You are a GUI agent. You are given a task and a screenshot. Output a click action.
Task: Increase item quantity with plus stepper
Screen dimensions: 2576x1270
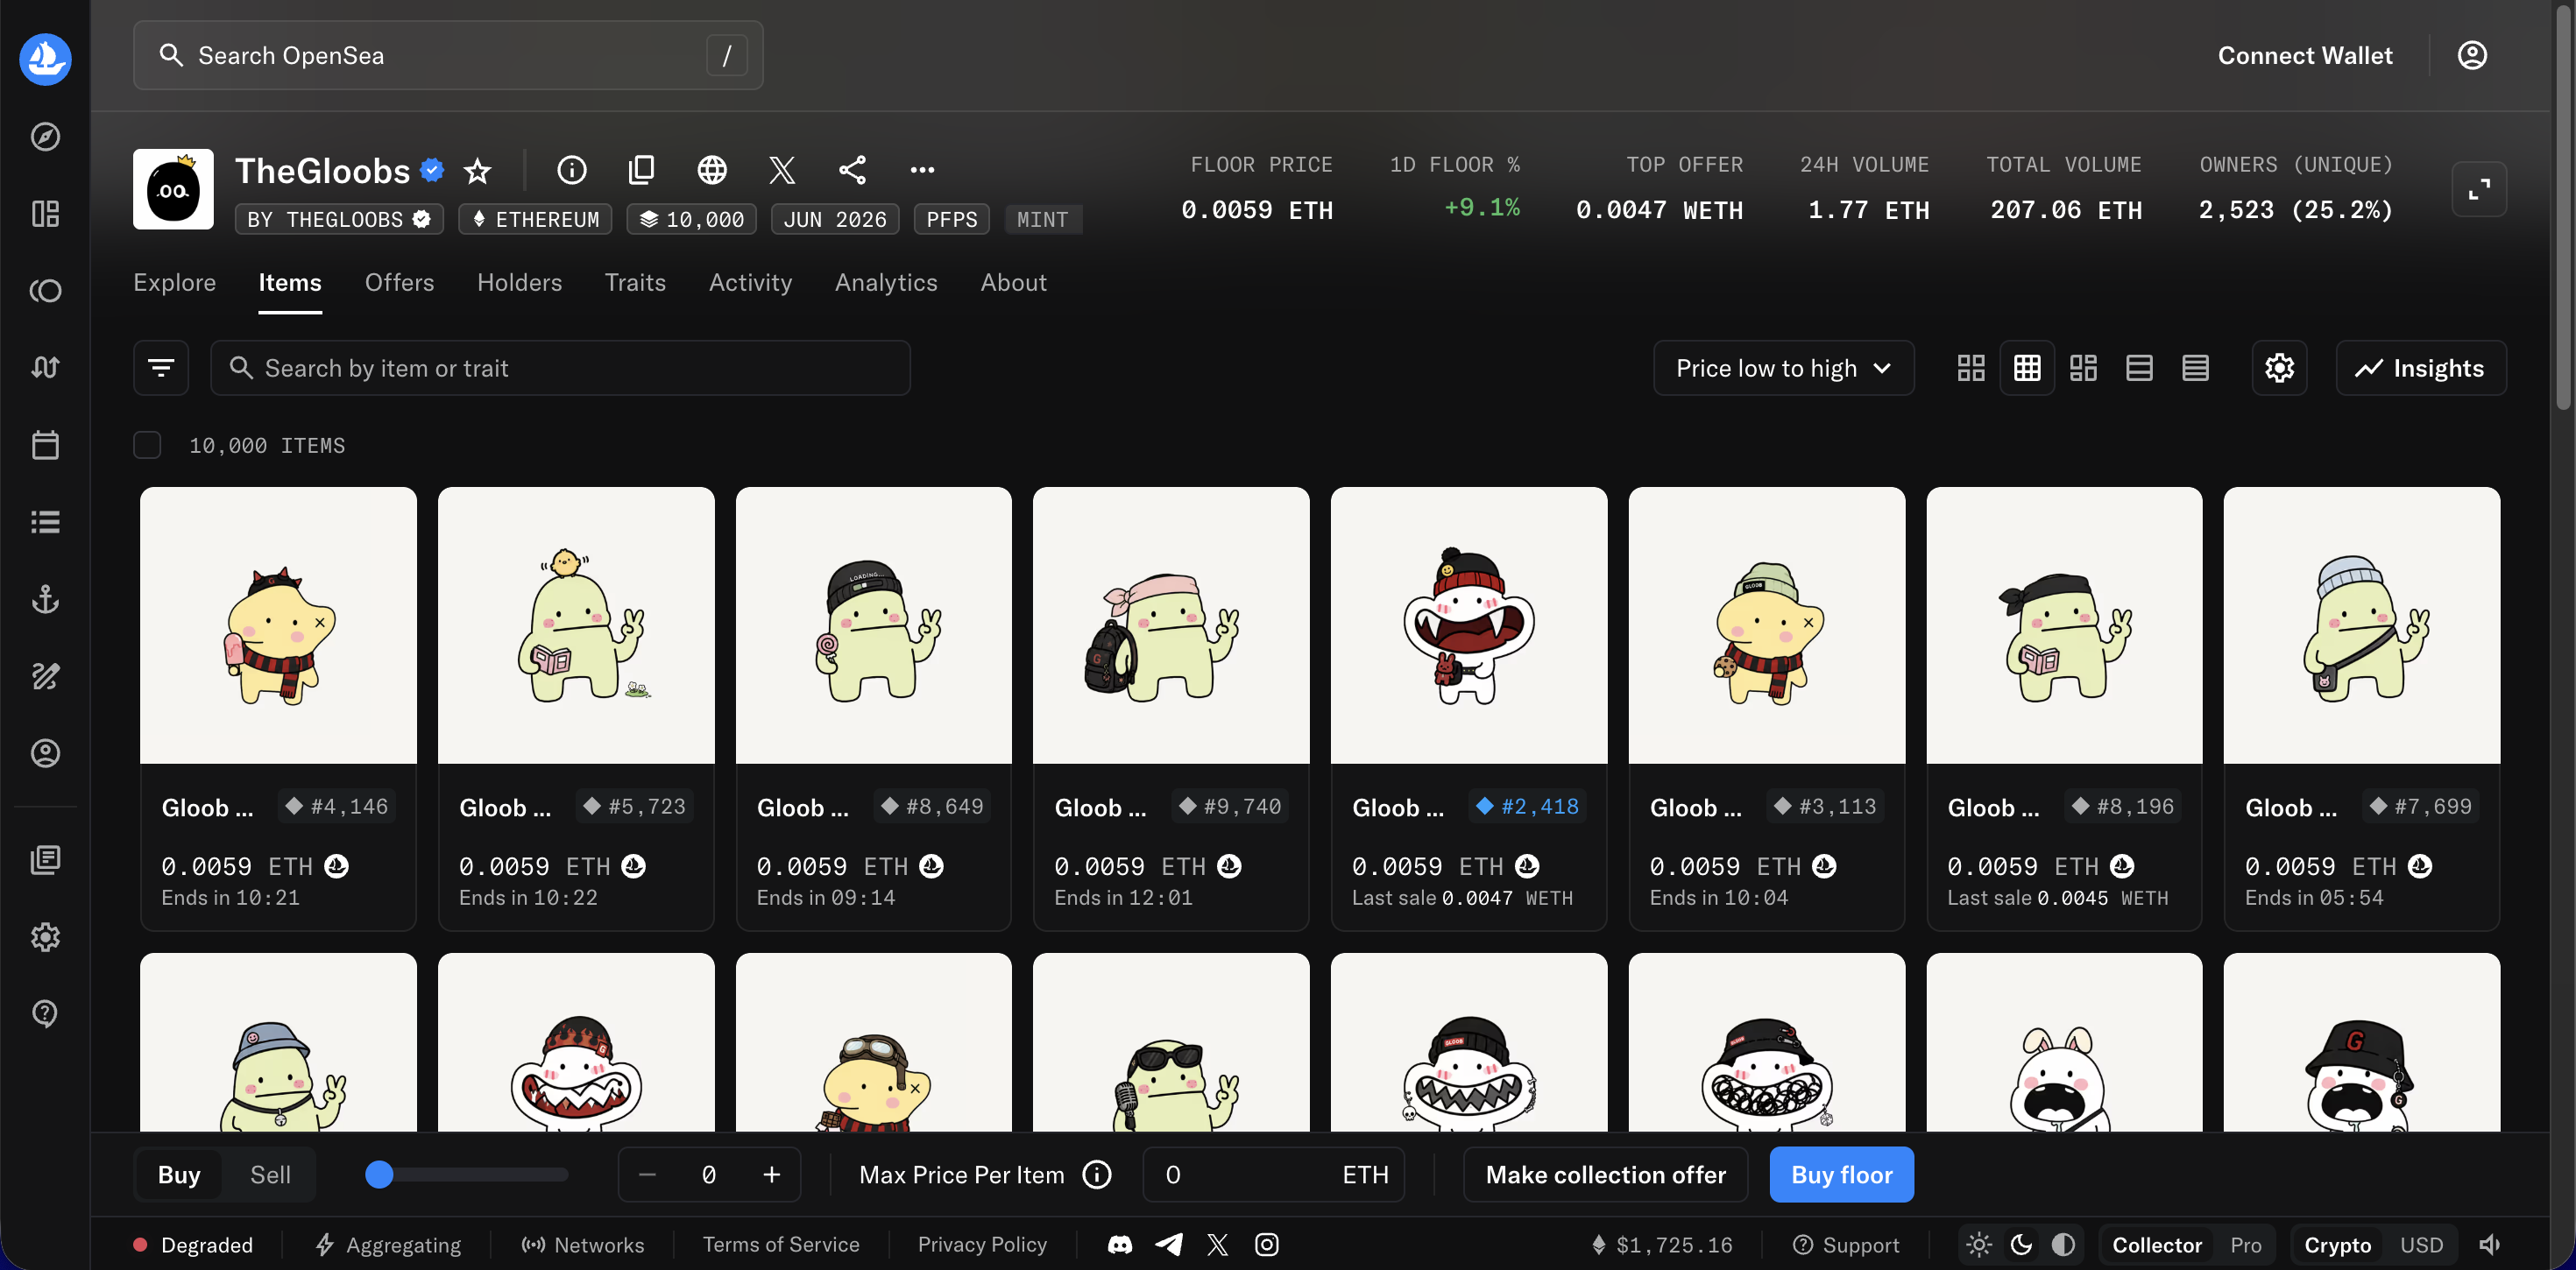[x=771, y=1175]
